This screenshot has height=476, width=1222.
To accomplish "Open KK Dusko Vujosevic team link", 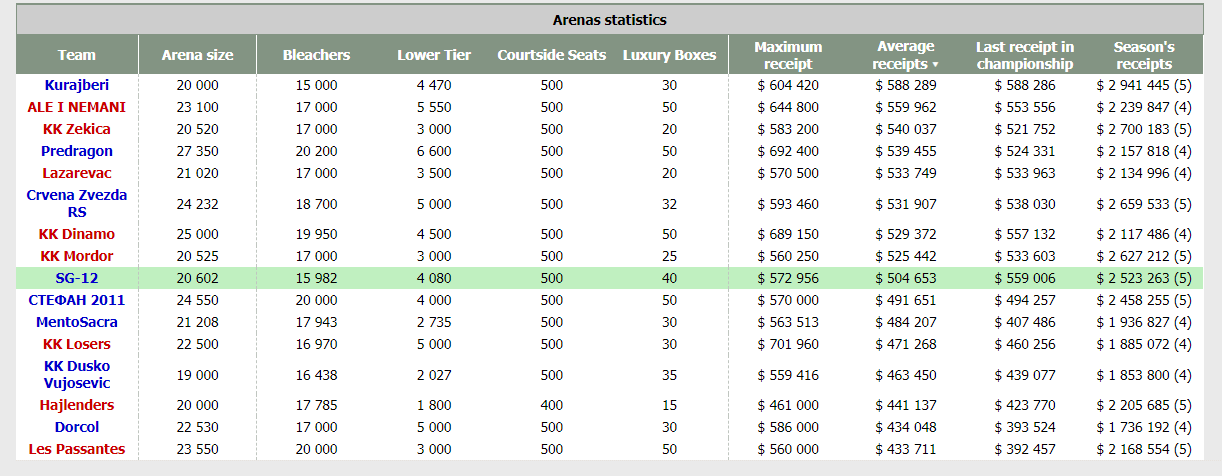I will click(x=77, y=374).
